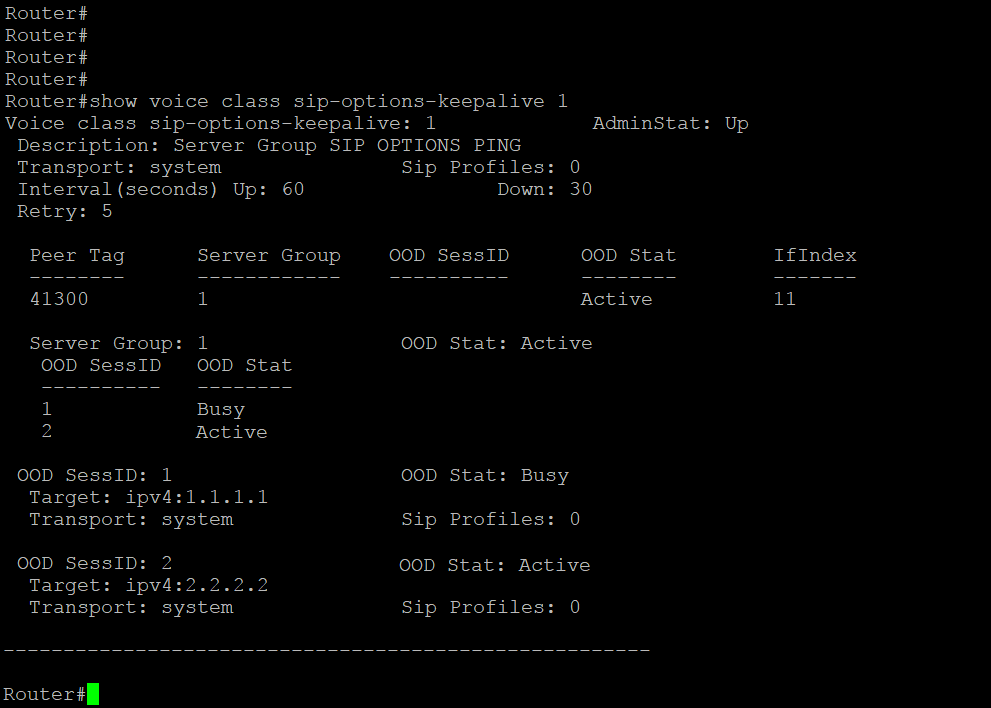The image size is (991, 708).
Task: Click the Peer Tag column header
Action: [77, 256]
